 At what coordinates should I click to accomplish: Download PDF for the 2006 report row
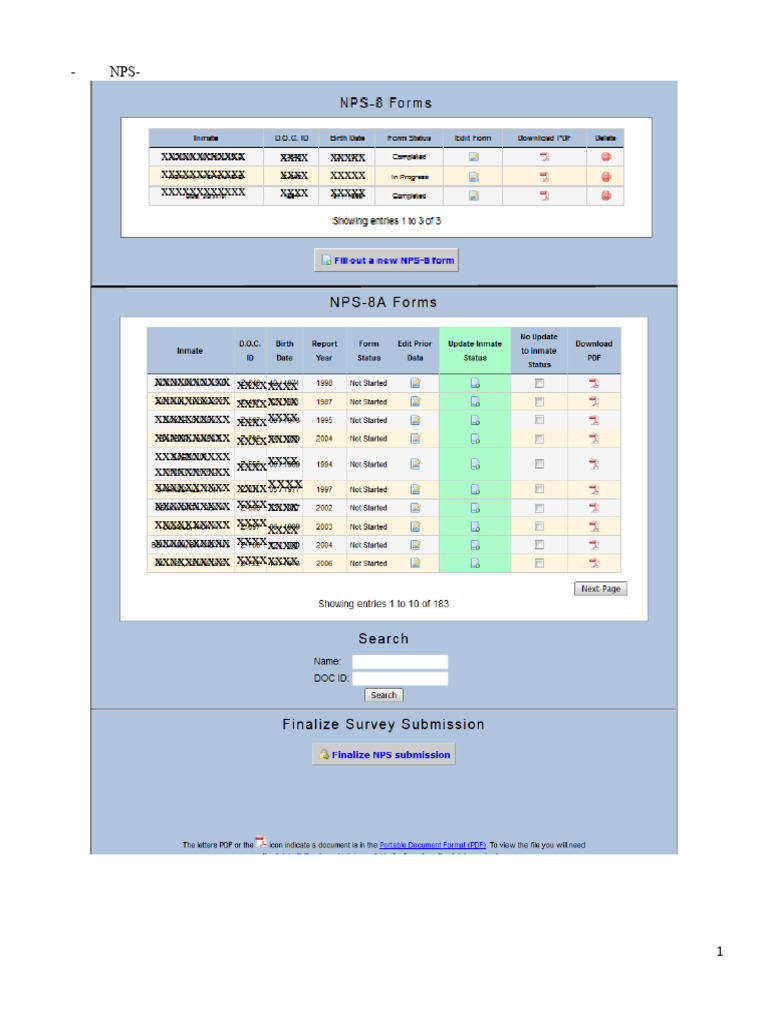(594, 563)
